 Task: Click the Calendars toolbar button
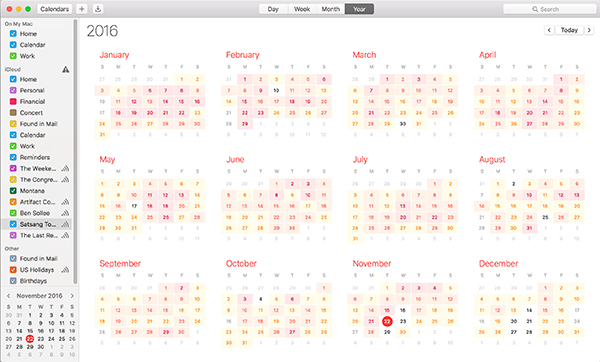pyautogui.click(x=55, y=9)
